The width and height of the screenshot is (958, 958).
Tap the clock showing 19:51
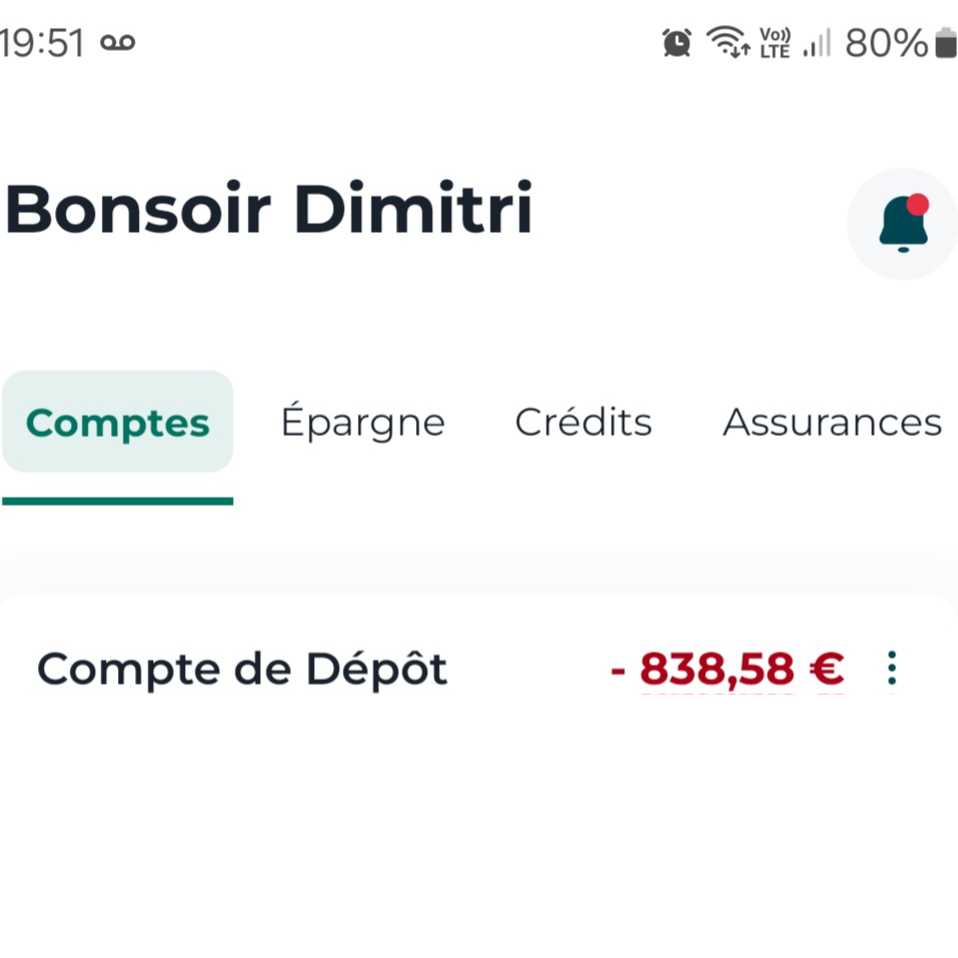click(40, 42)
